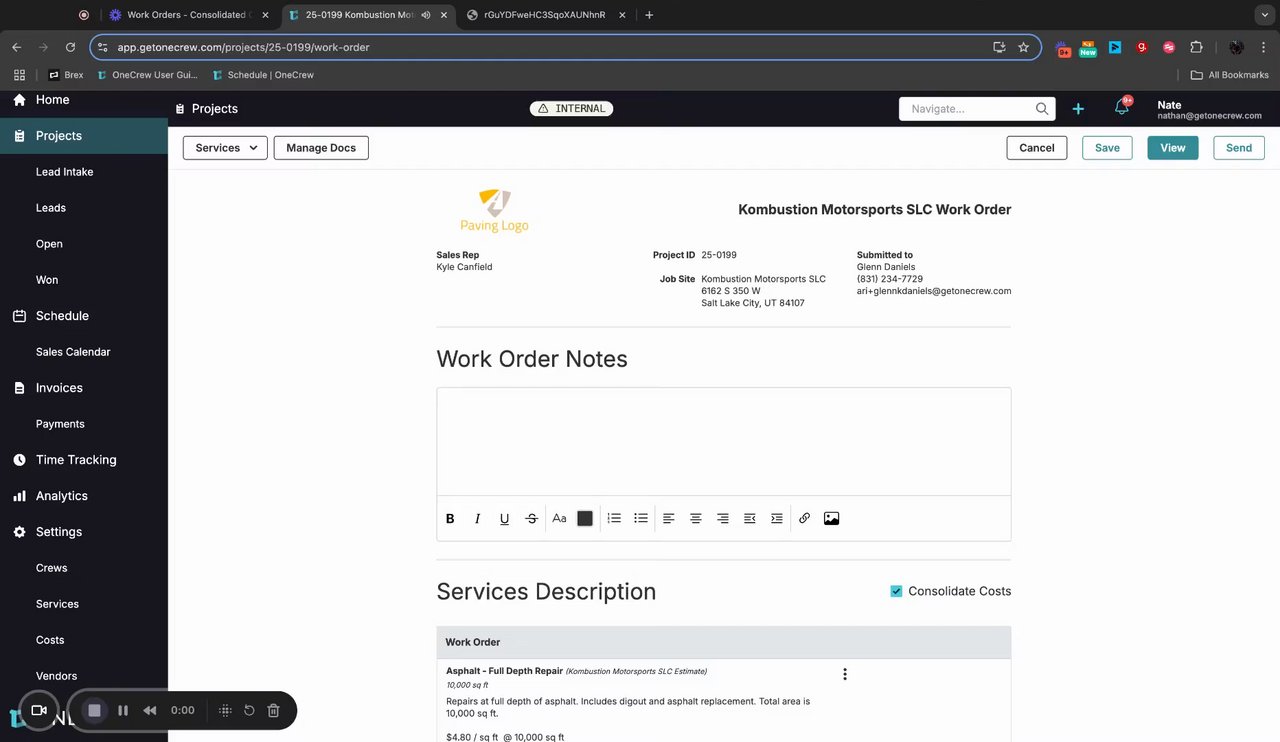Open Won projects in the sidebar

pos(47,280)
